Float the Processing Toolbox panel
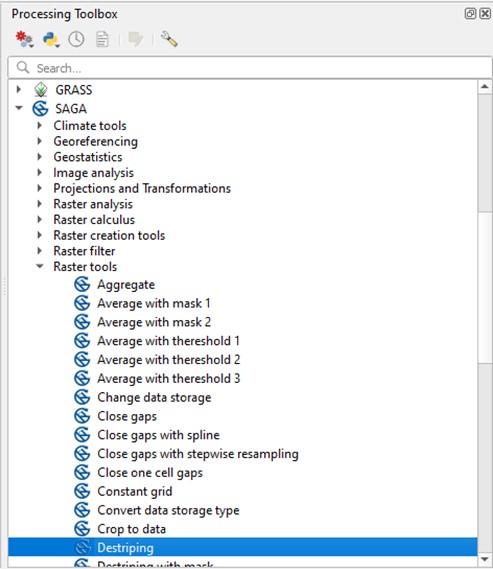Screen dimensions: 493x569 coord(470,14)
